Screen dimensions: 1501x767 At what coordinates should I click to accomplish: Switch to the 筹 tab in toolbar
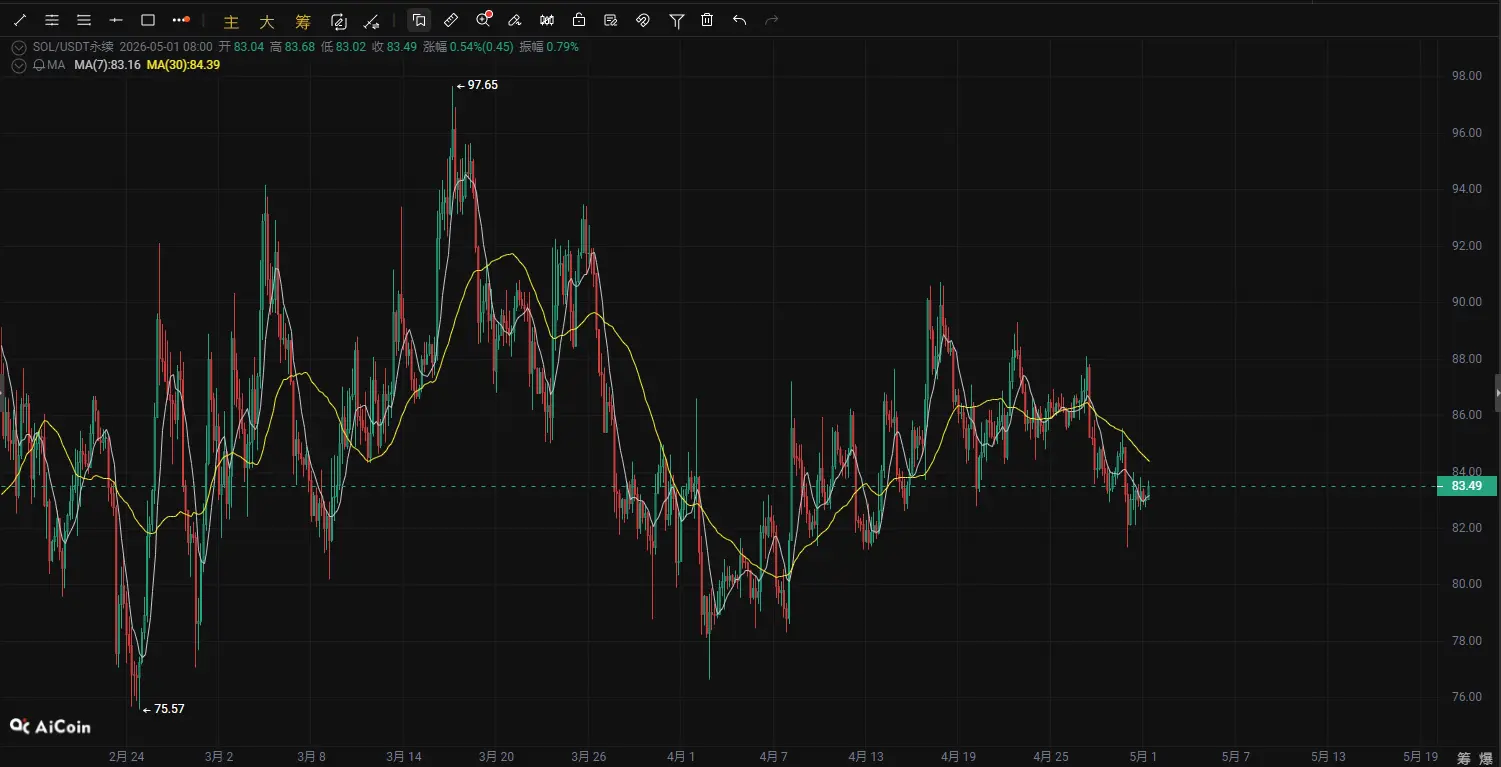303,21
